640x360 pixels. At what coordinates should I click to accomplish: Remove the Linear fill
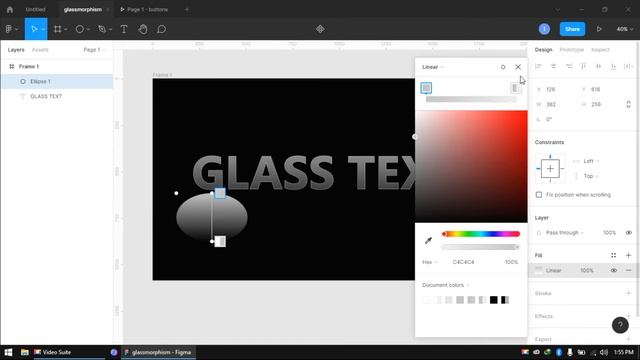point(629,270)
